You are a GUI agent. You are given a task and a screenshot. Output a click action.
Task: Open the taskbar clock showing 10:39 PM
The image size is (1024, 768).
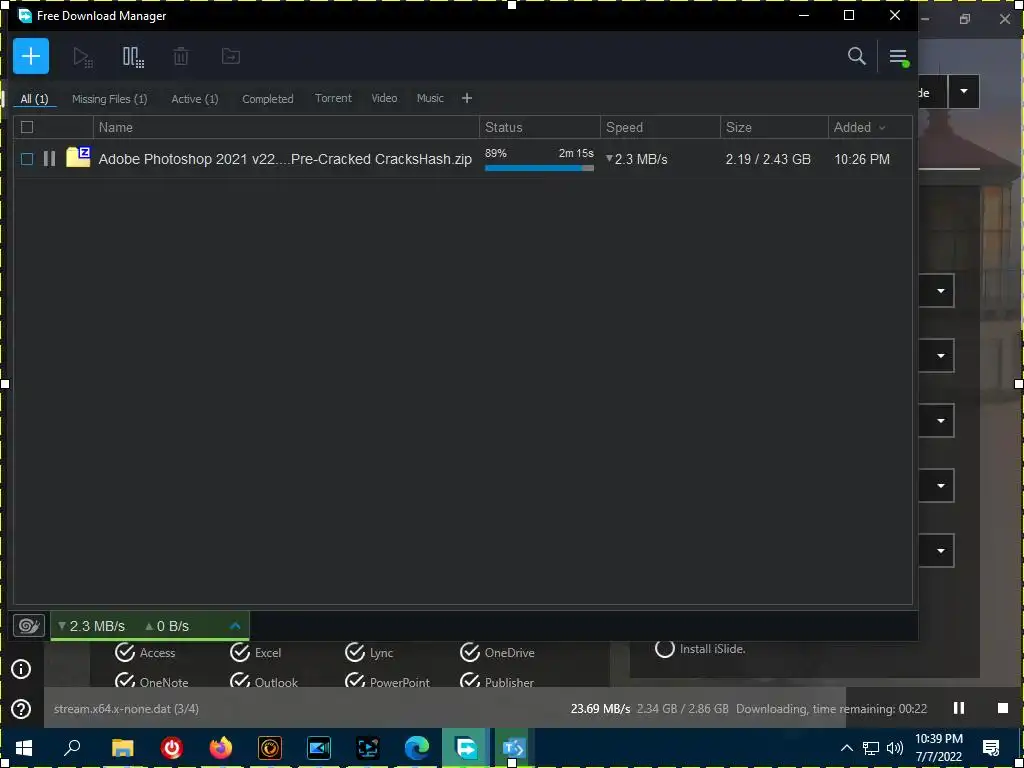pos(938,748)
